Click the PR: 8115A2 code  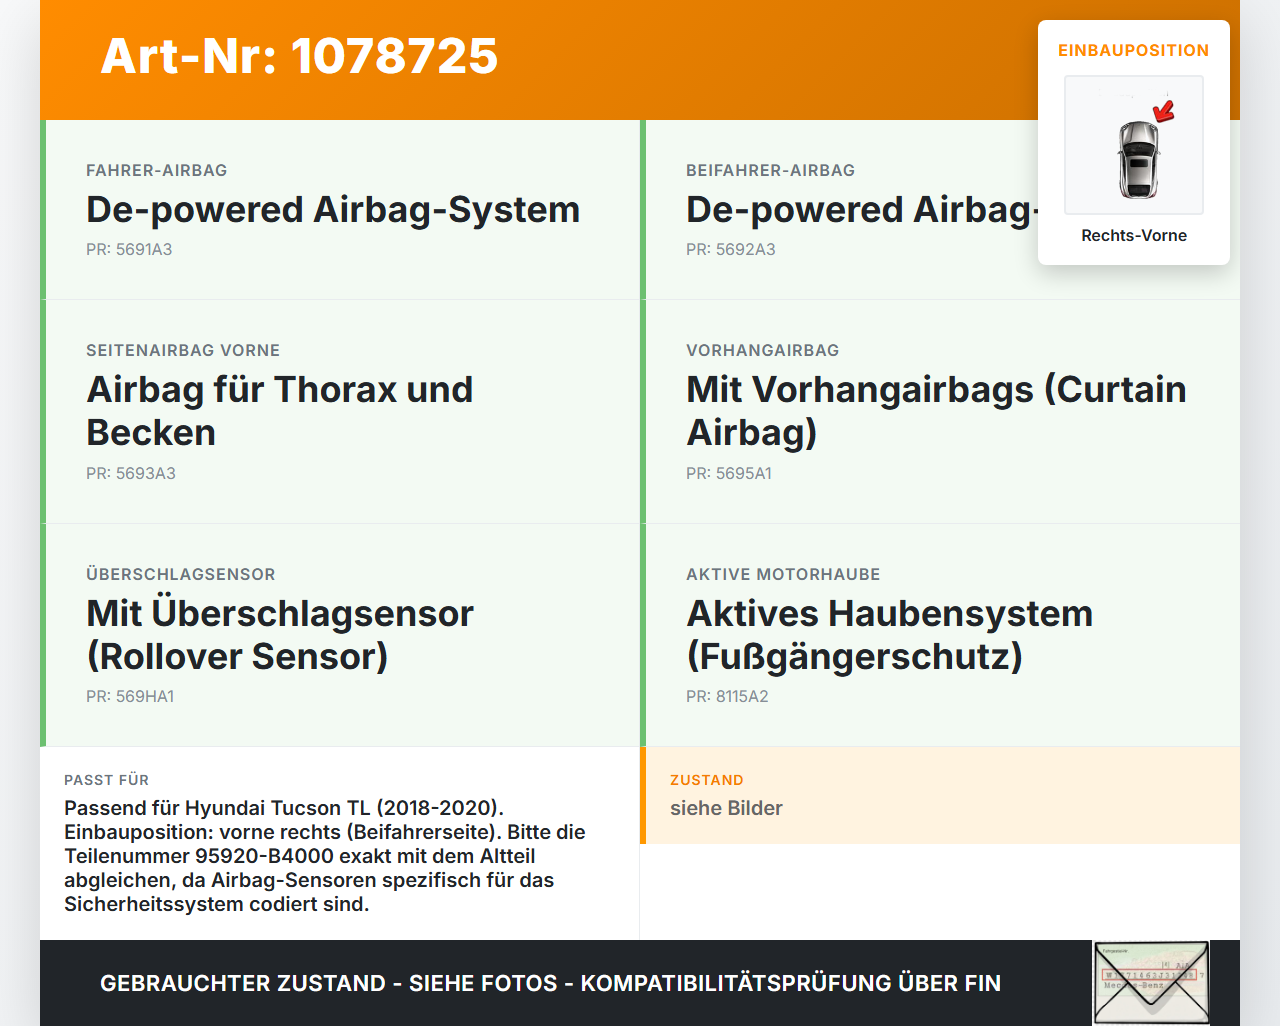click(x=727, y=696)
